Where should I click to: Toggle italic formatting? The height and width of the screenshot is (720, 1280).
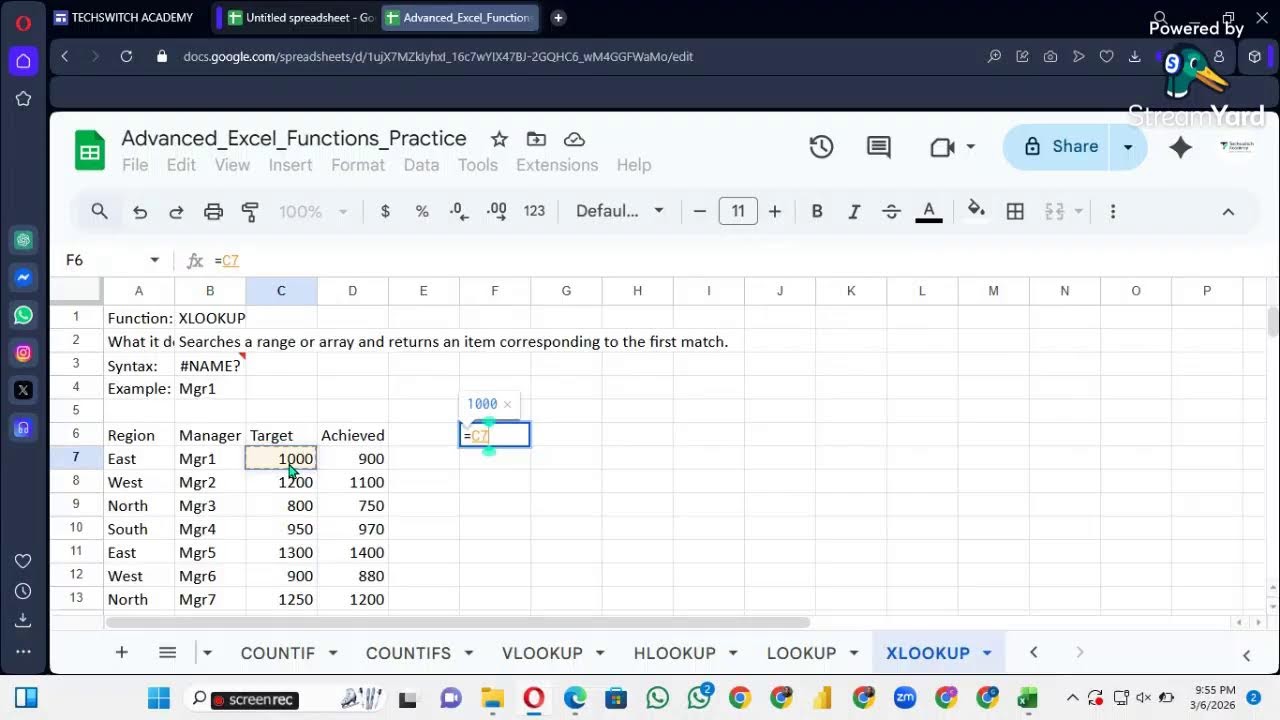click(x=854, y=211)
